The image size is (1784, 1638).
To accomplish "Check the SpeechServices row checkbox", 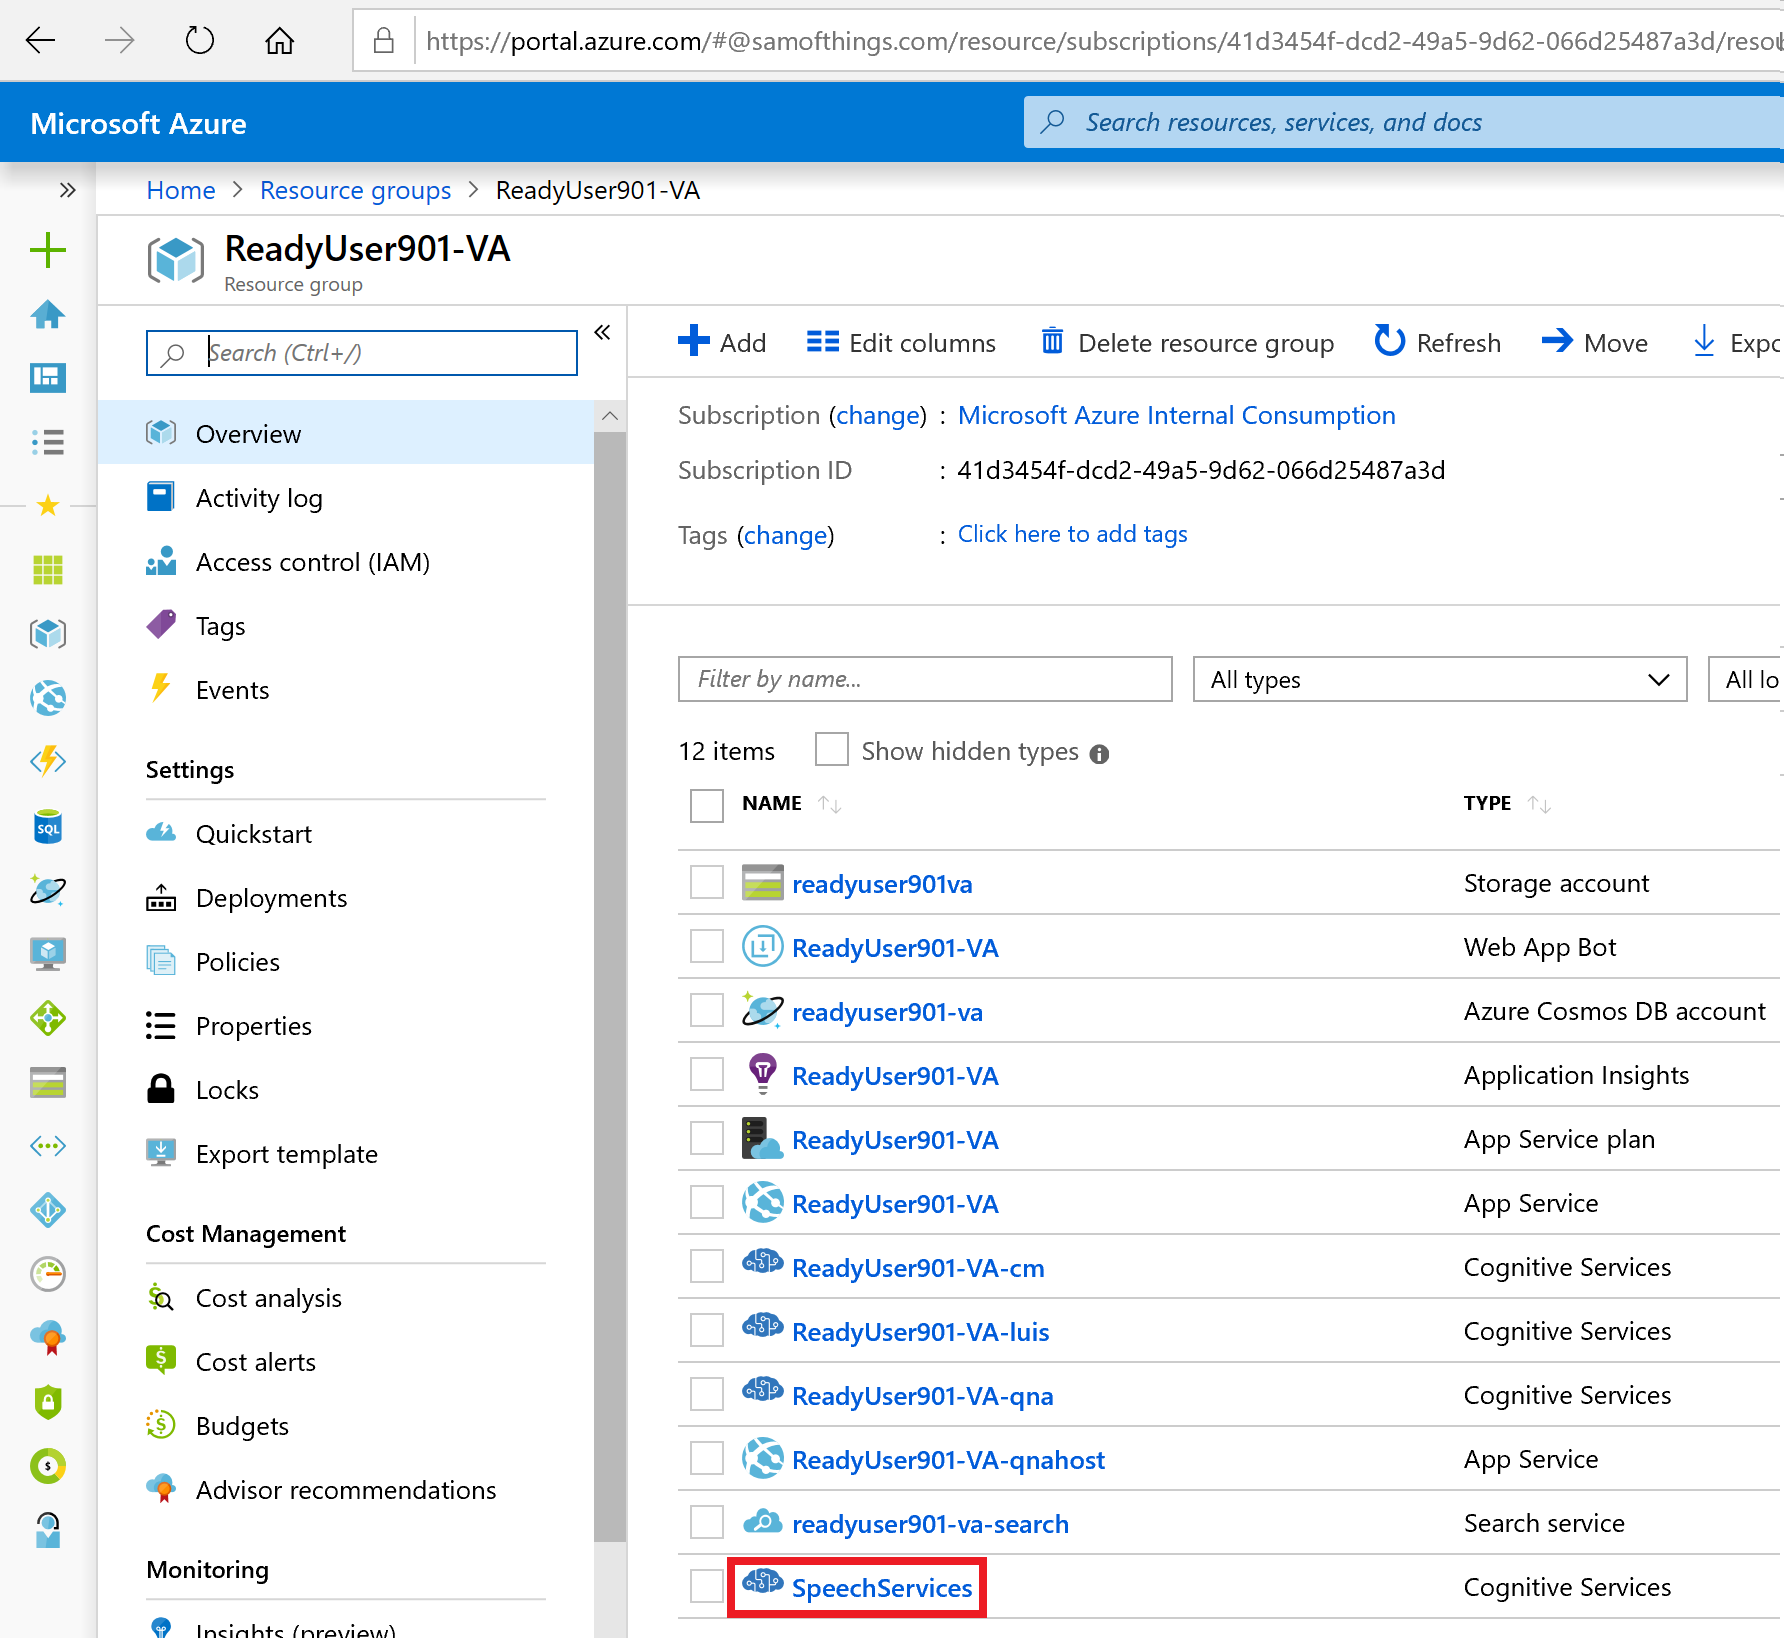I will [x=707, y=1586].
